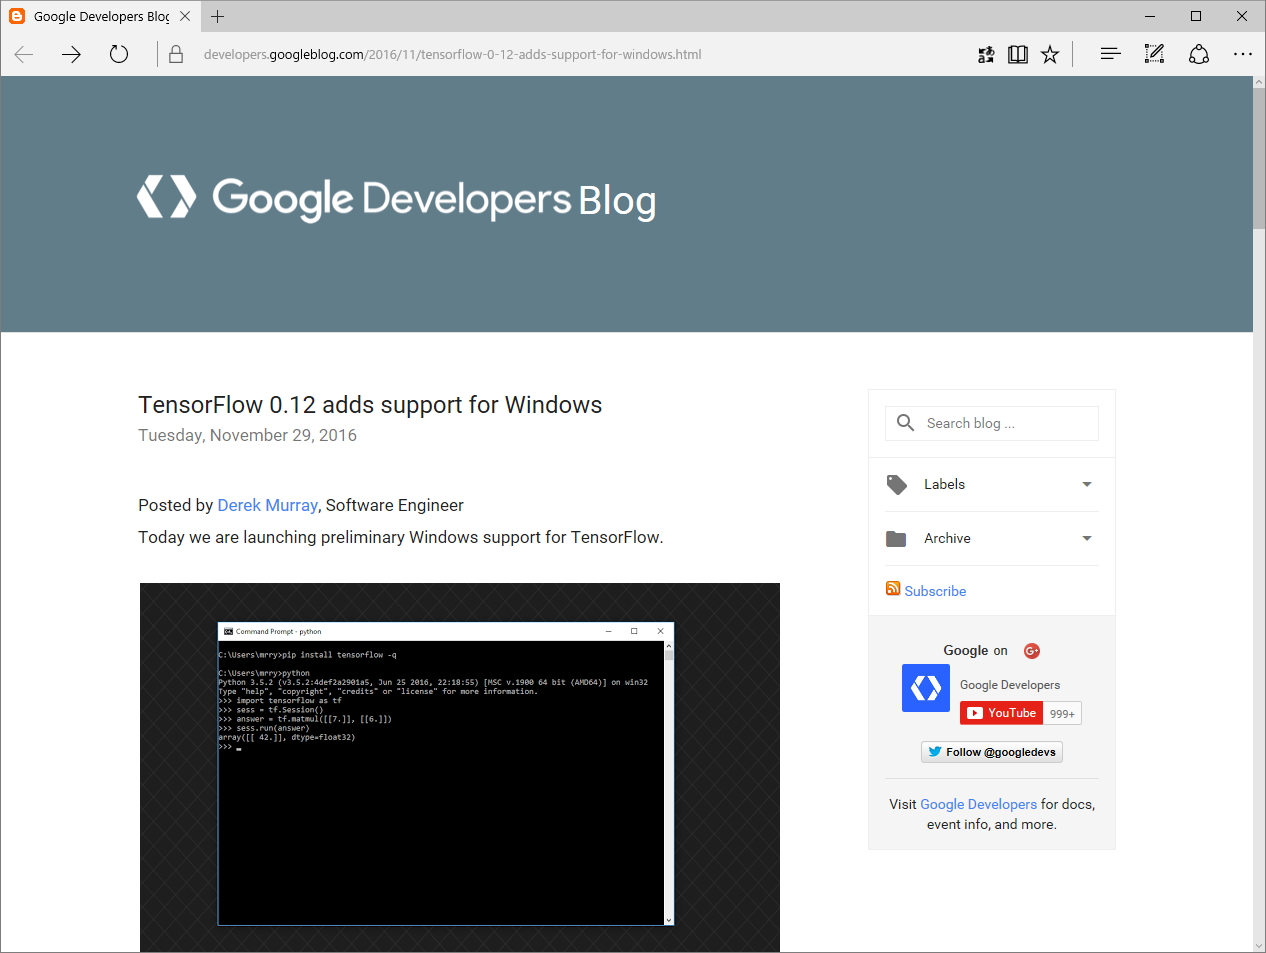Click the Twitter bird icon
1266x953 pixels.
(934, 751)
